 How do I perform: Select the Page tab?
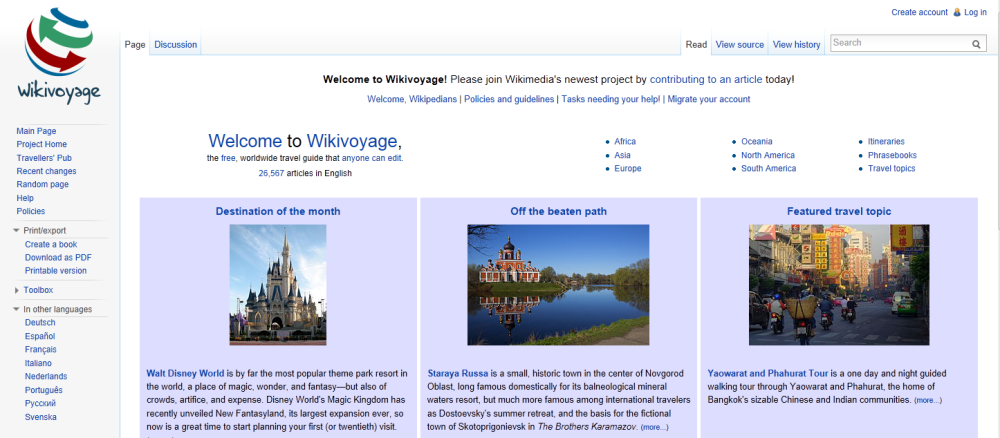click(135, 45)
